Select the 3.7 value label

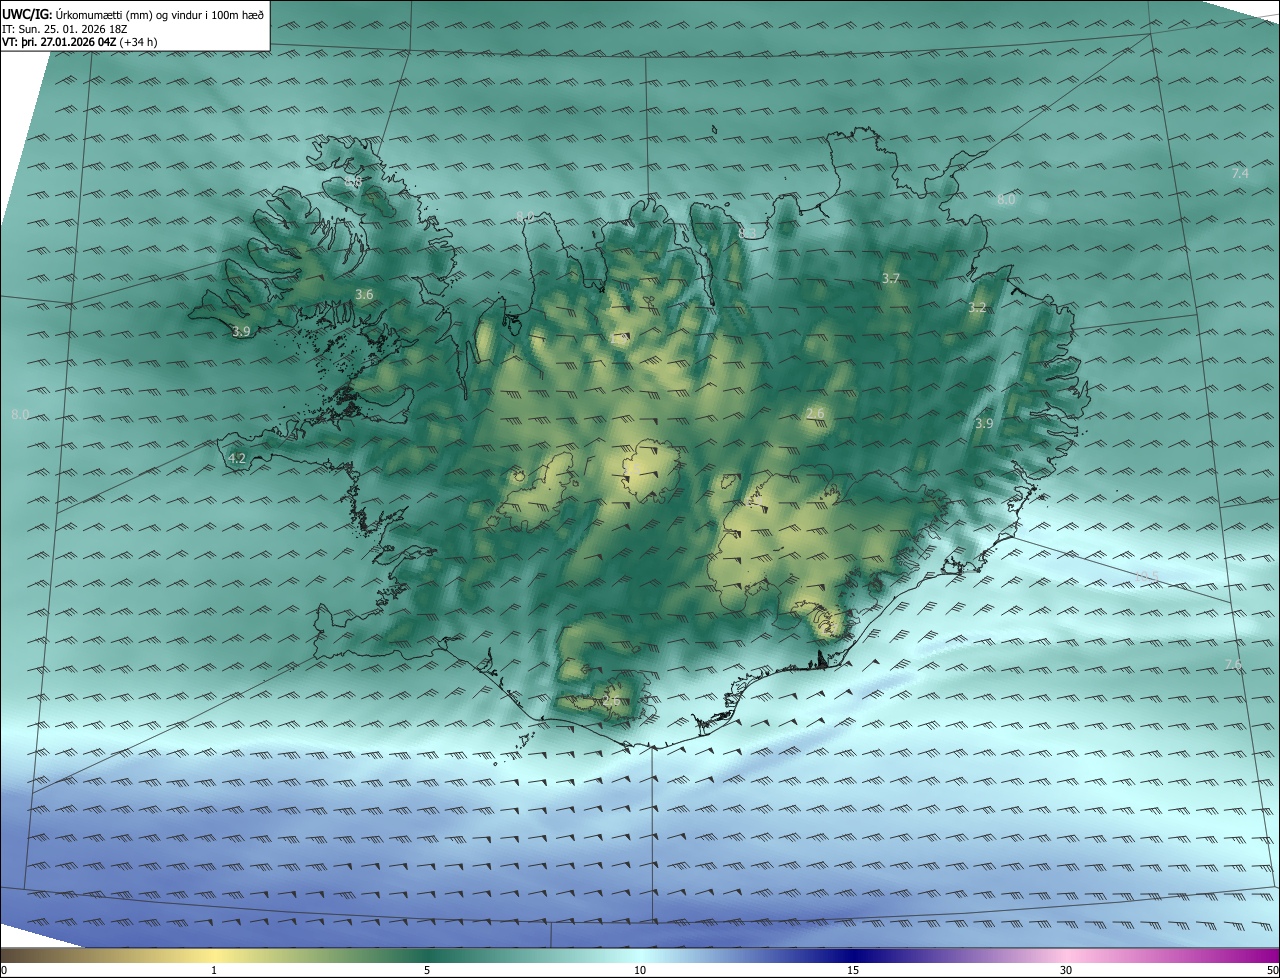click(891, 278)
